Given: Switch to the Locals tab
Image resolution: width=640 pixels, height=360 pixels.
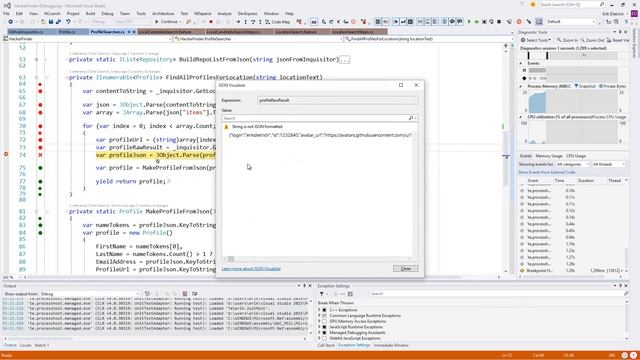Looking at the screenshot, I should pos(26,346).
